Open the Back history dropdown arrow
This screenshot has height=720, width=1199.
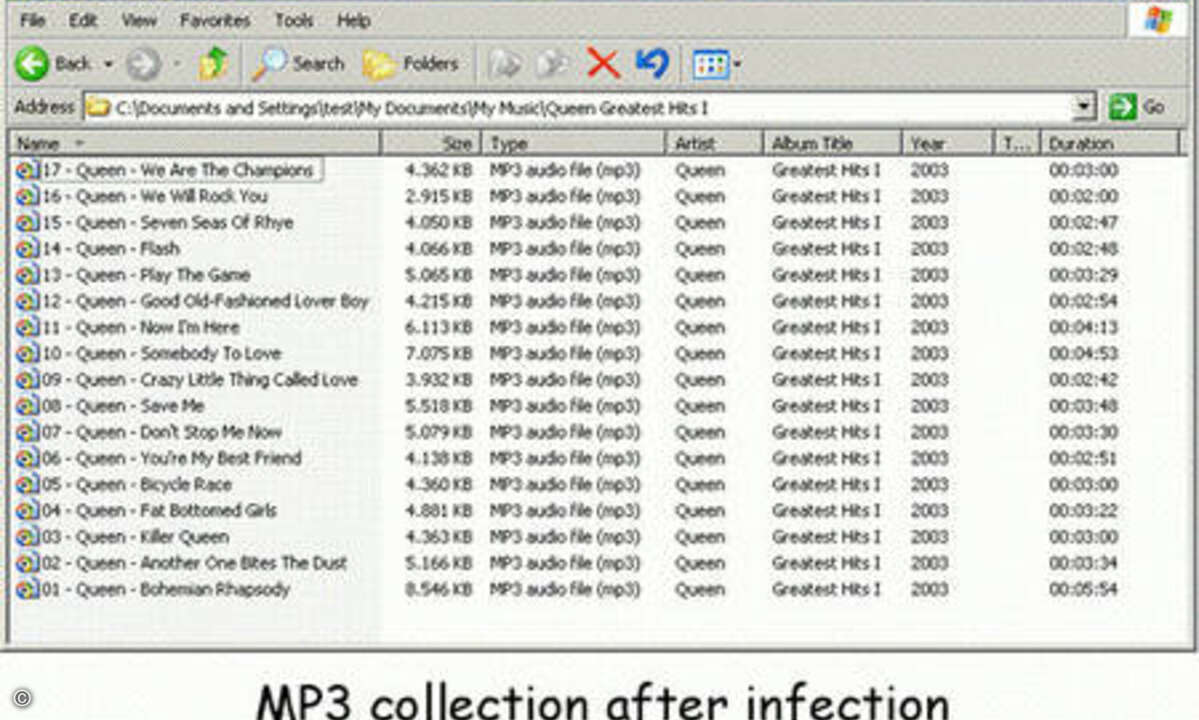[109, 64]
